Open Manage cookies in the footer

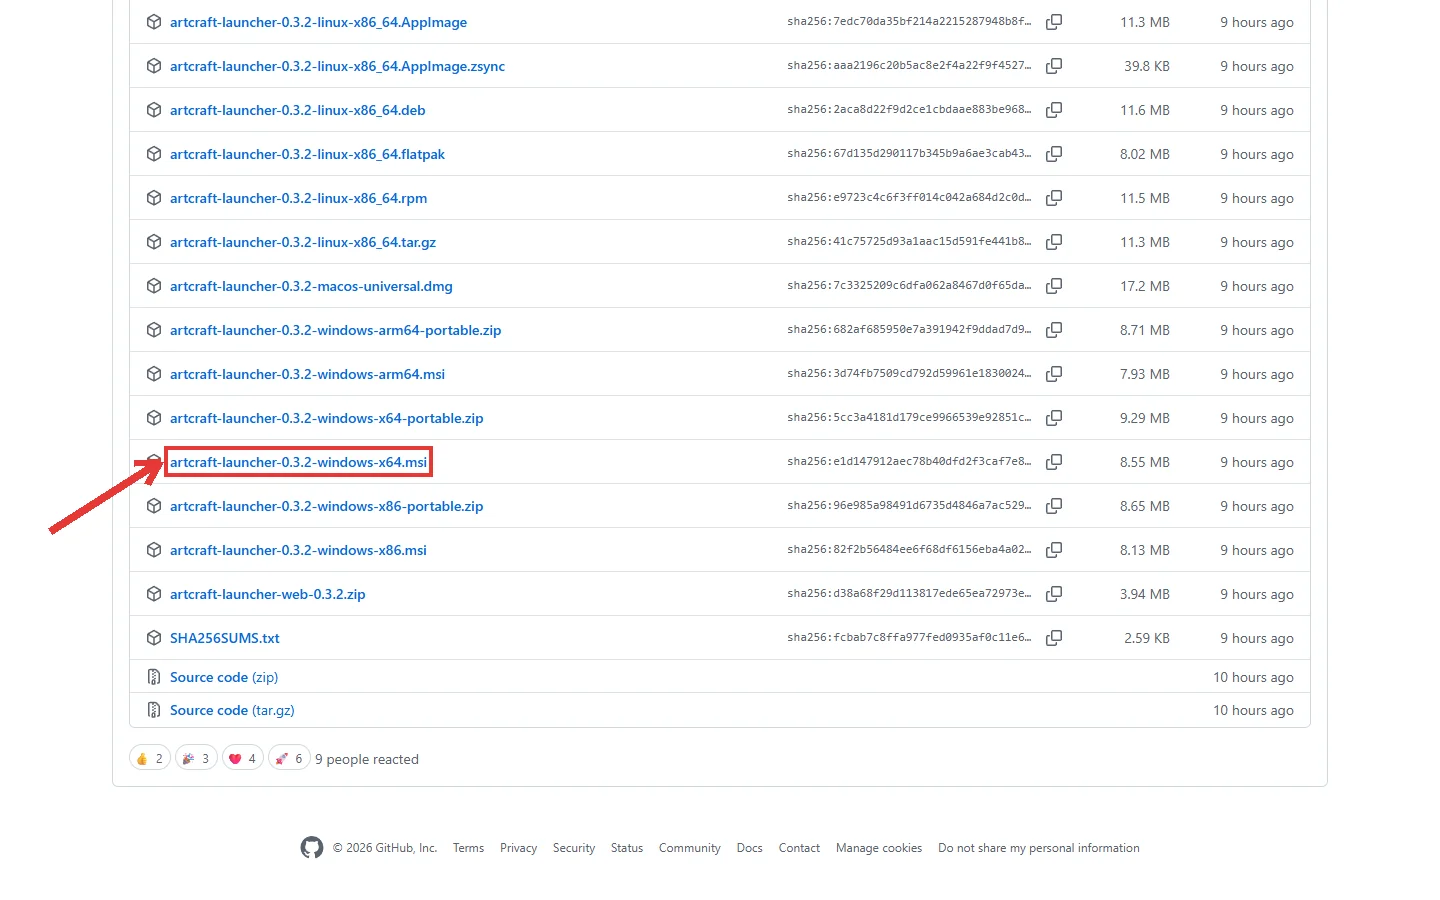pos(879,848)
